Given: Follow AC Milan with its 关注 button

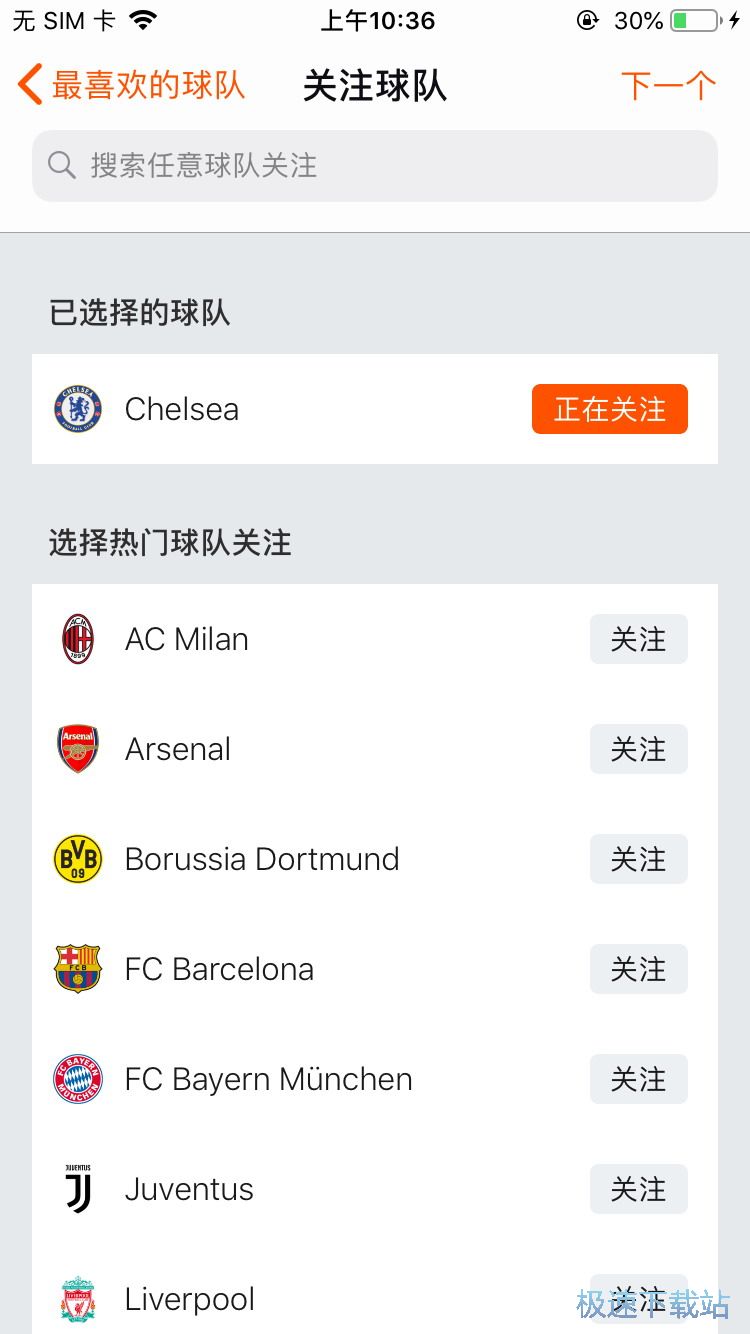Looking at the screenshot, I should (x=638, y=639).
